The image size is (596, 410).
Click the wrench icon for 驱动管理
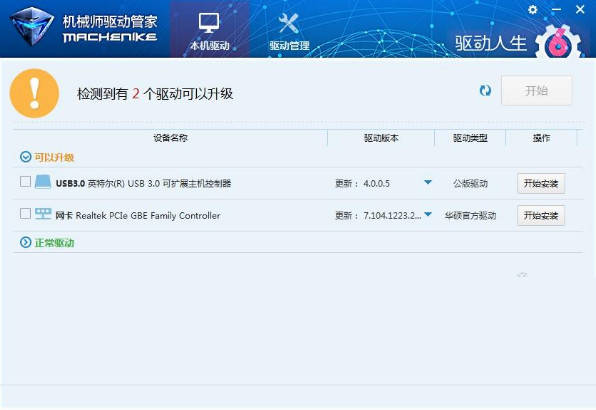point(288,23)
